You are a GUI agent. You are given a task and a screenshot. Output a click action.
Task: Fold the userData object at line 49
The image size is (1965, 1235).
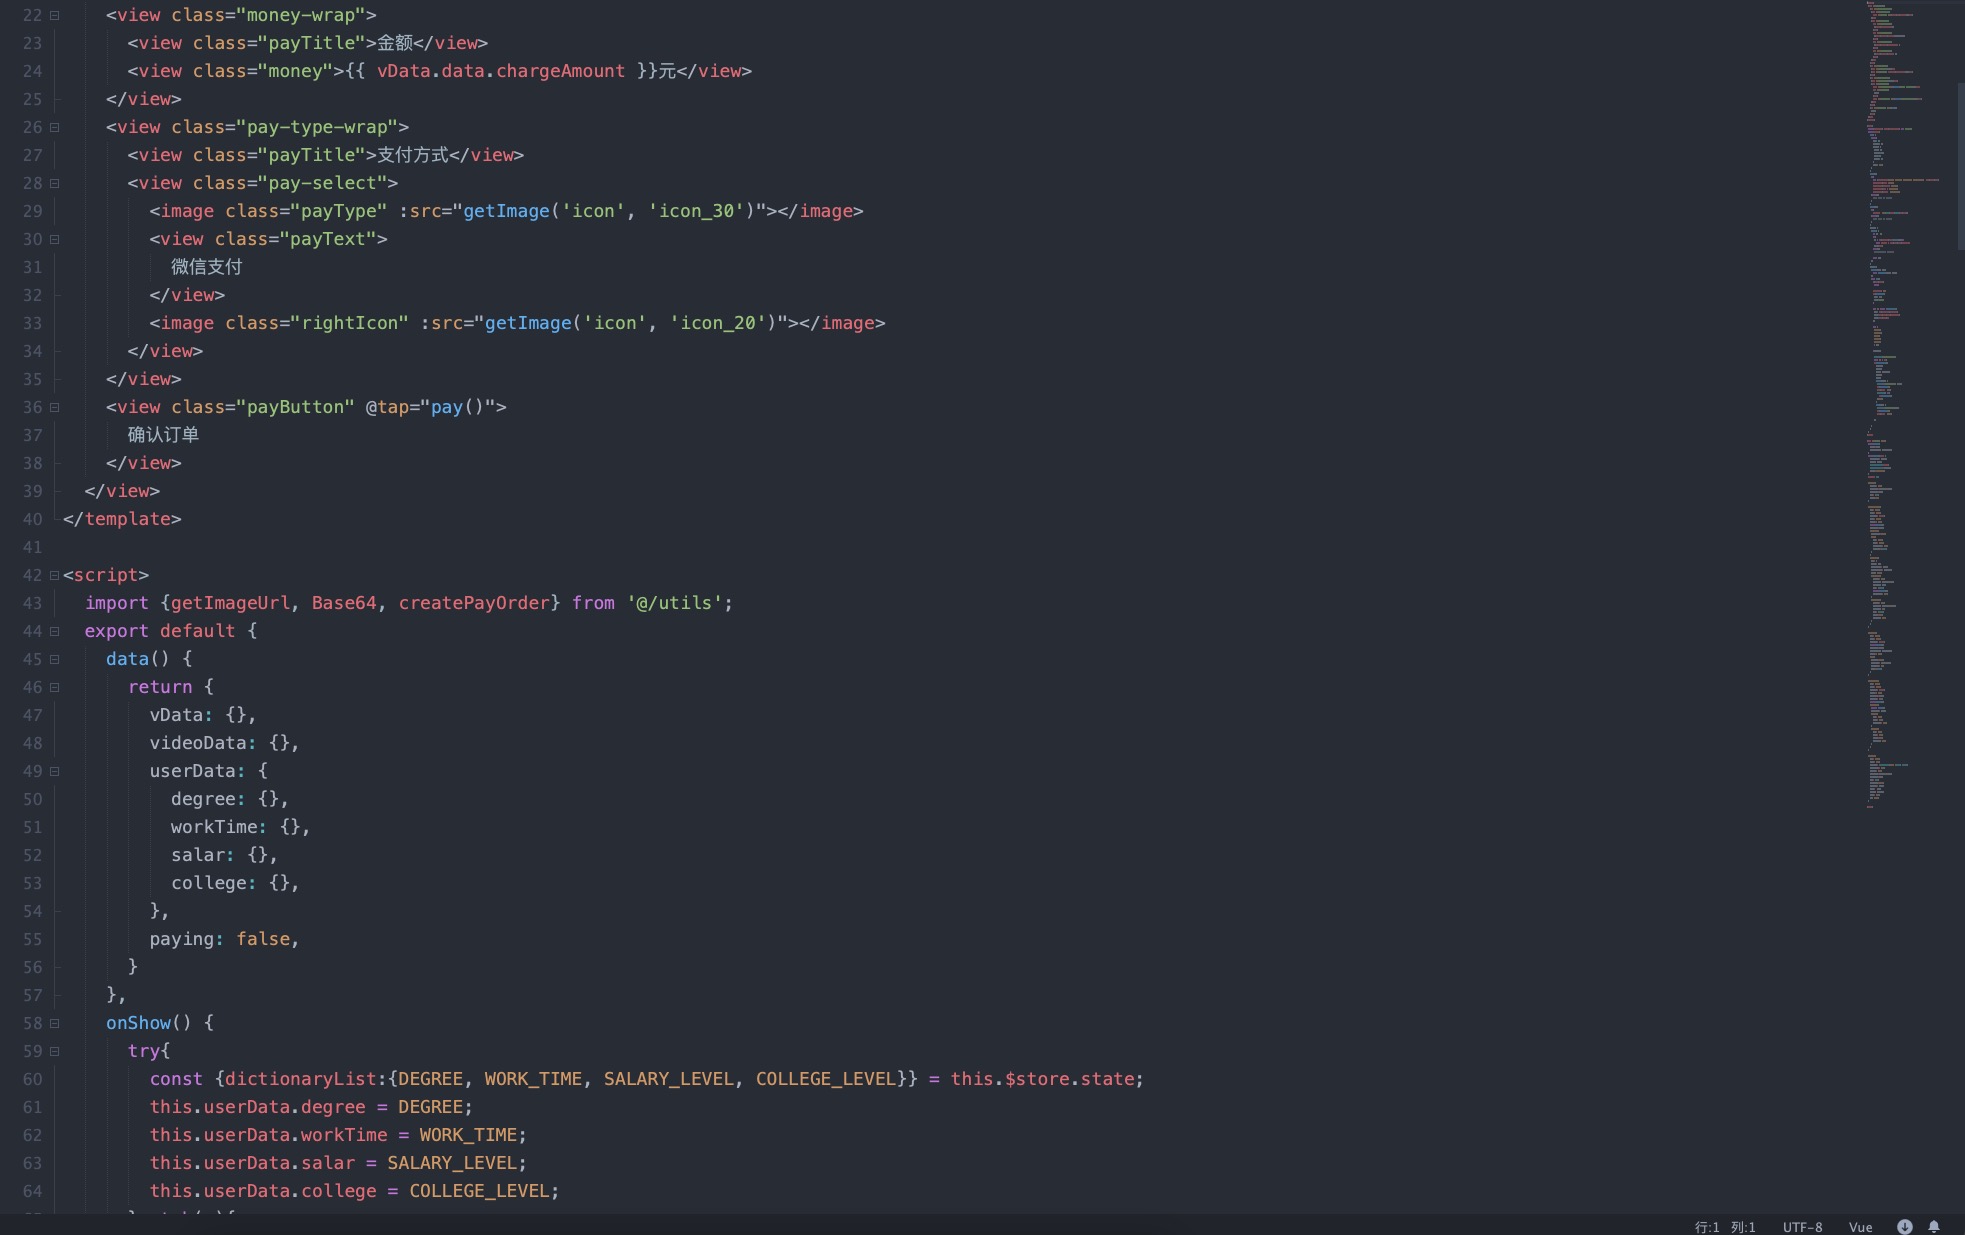(x=54, y=771)
